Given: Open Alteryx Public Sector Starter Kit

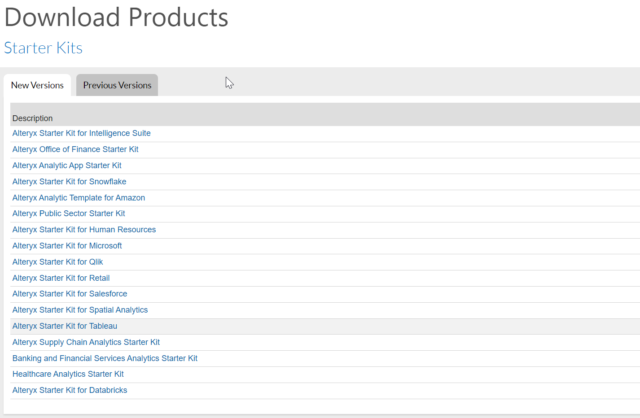Looking at the screenshot, I should click(x=69, y=213).
